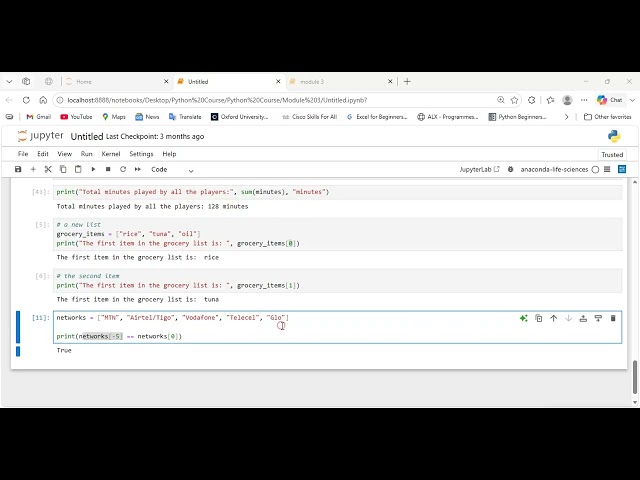Click the Jupyter logo
The height and width of the screenshot is (480, 640).
pos(40,136)
